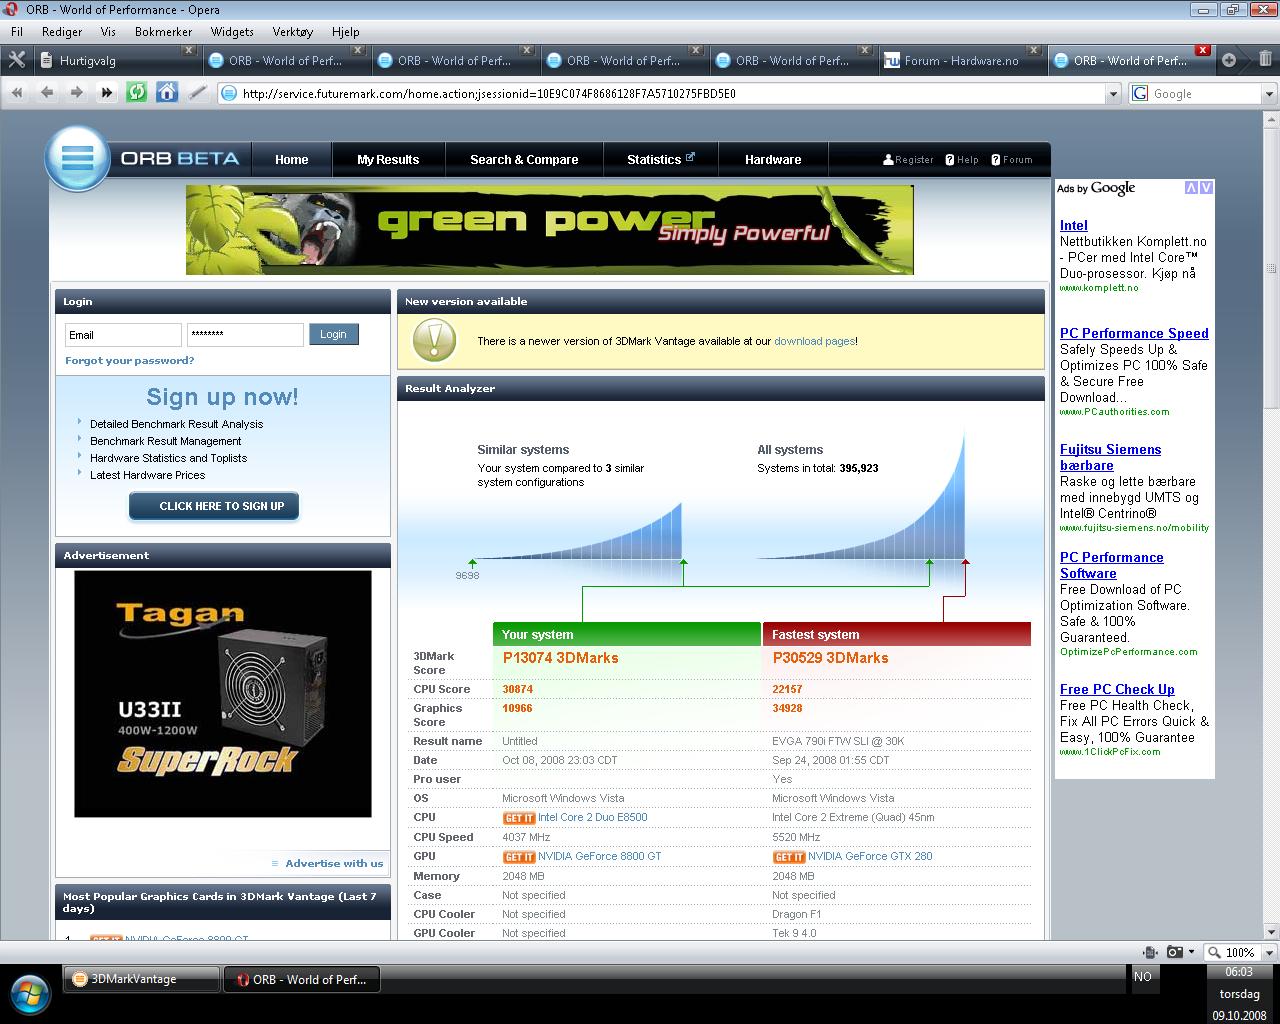Open the closed tabs trash can
This screenshot has width=1280, height=1024.
click(x=1265, y=59)
